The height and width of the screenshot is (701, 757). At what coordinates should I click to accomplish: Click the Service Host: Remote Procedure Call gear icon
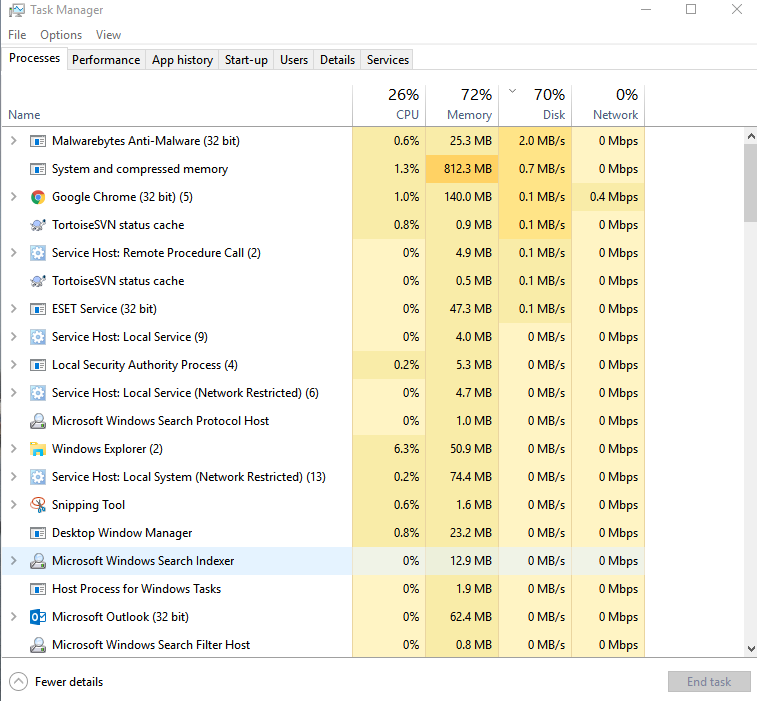click(38, 253)
